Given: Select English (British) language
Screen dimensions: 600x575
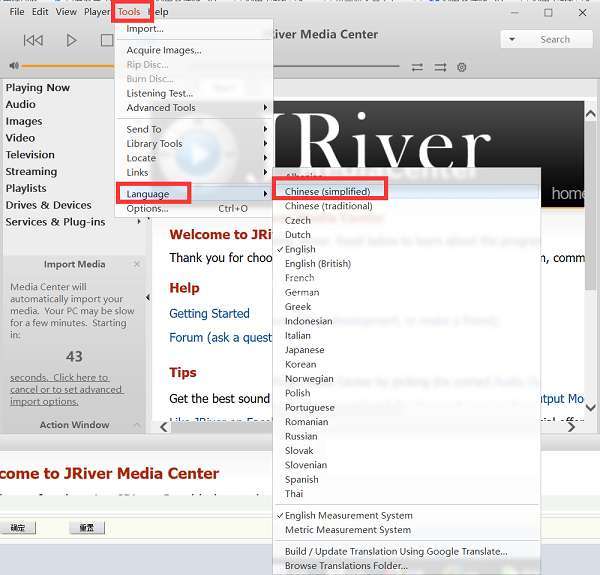Looking at the screenshot, I should coord(406,264).
